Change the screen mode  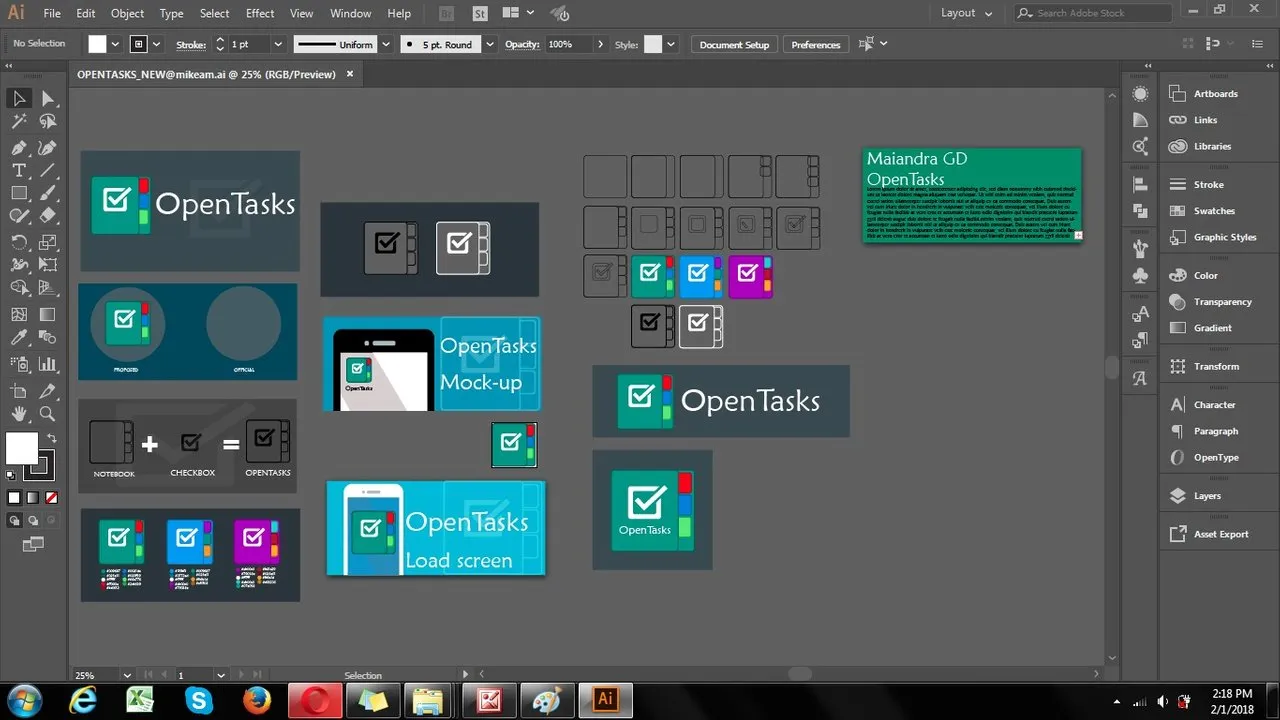pos(33,544)
